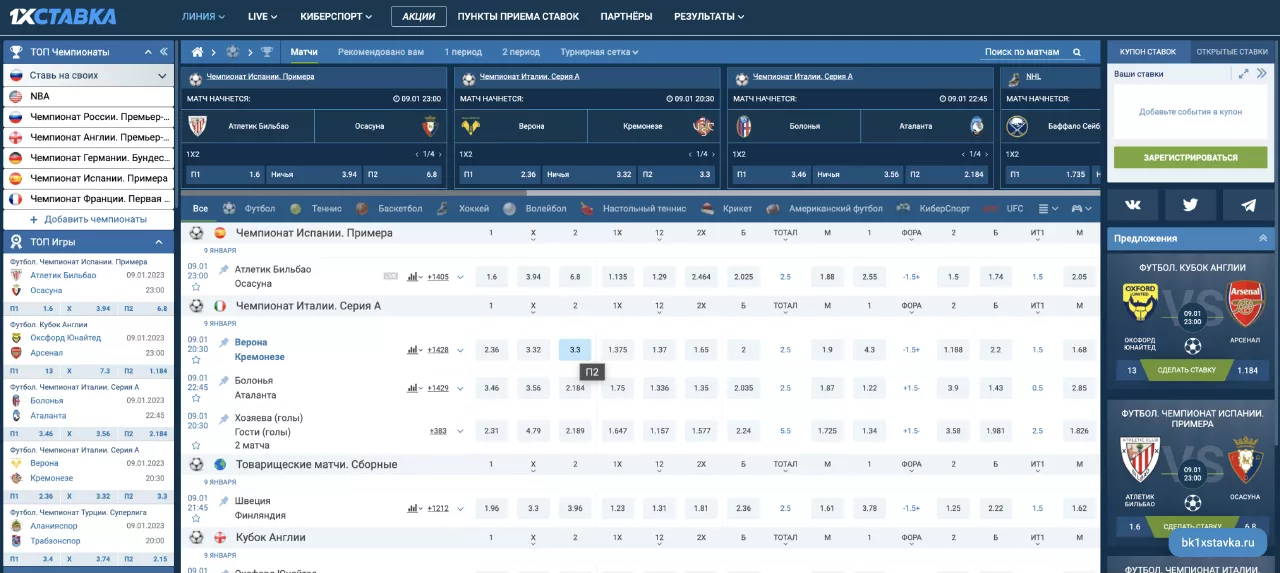Expand markets arrow for Болонья match
This screenshot has height=573, width=1280.
point(460,388)
